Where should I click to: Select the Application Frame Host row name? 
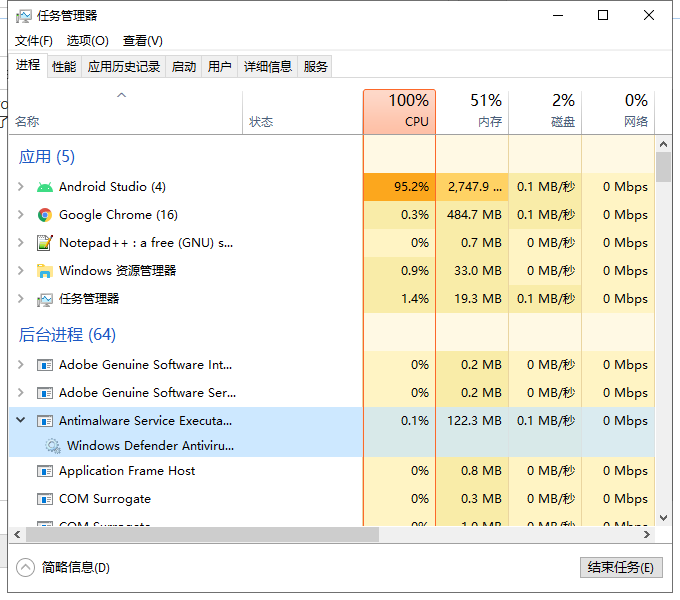click(x=127, y=471)
